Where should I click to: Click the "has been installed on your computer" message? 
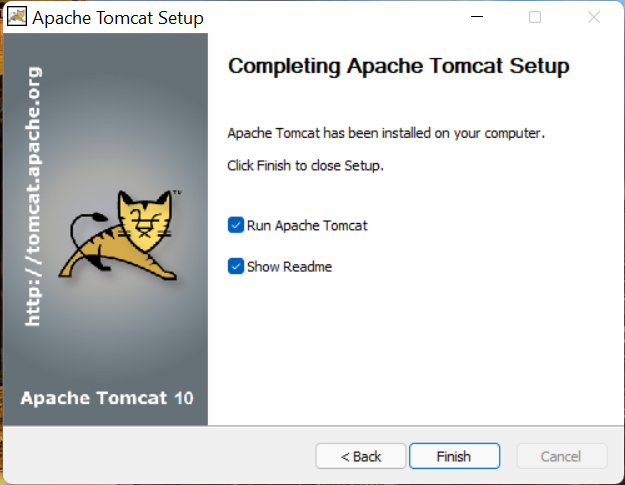pyautogui.click(x=386, y=133)
